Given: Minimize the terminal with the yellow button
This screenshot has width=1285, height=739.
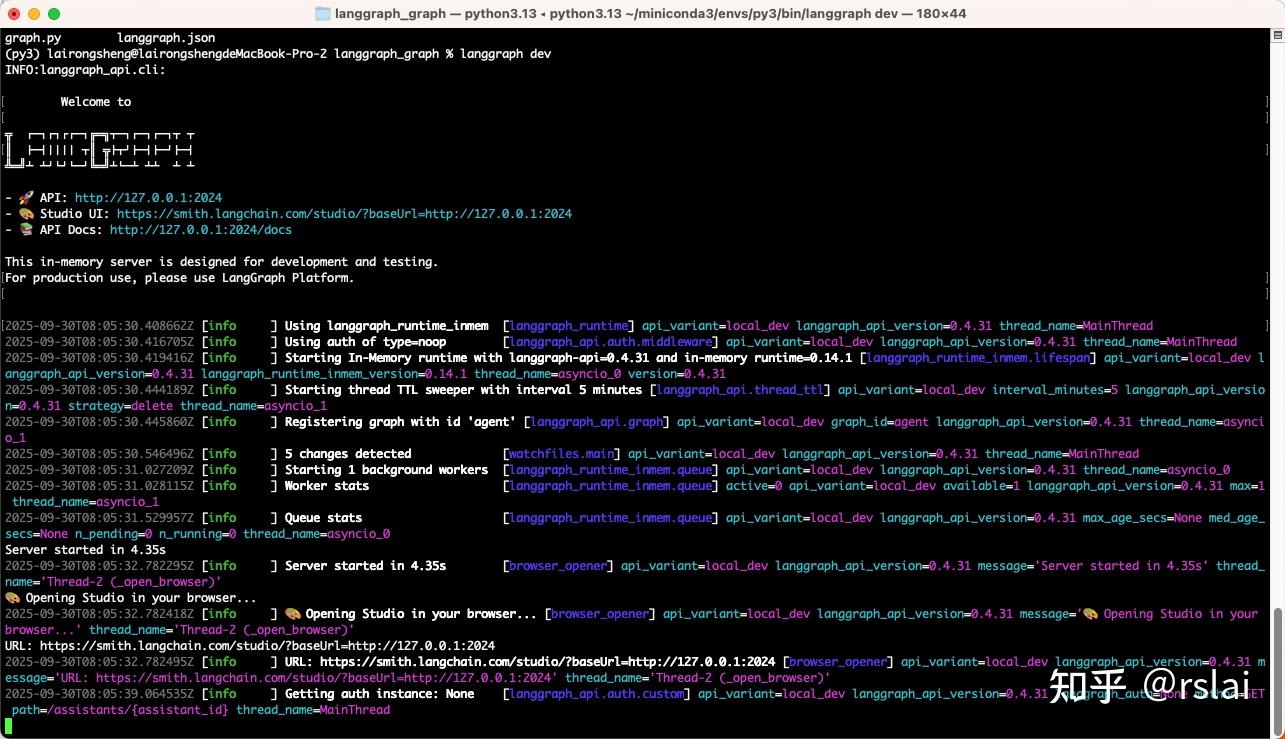Looking at the screenshot, I should click(34, 14).
